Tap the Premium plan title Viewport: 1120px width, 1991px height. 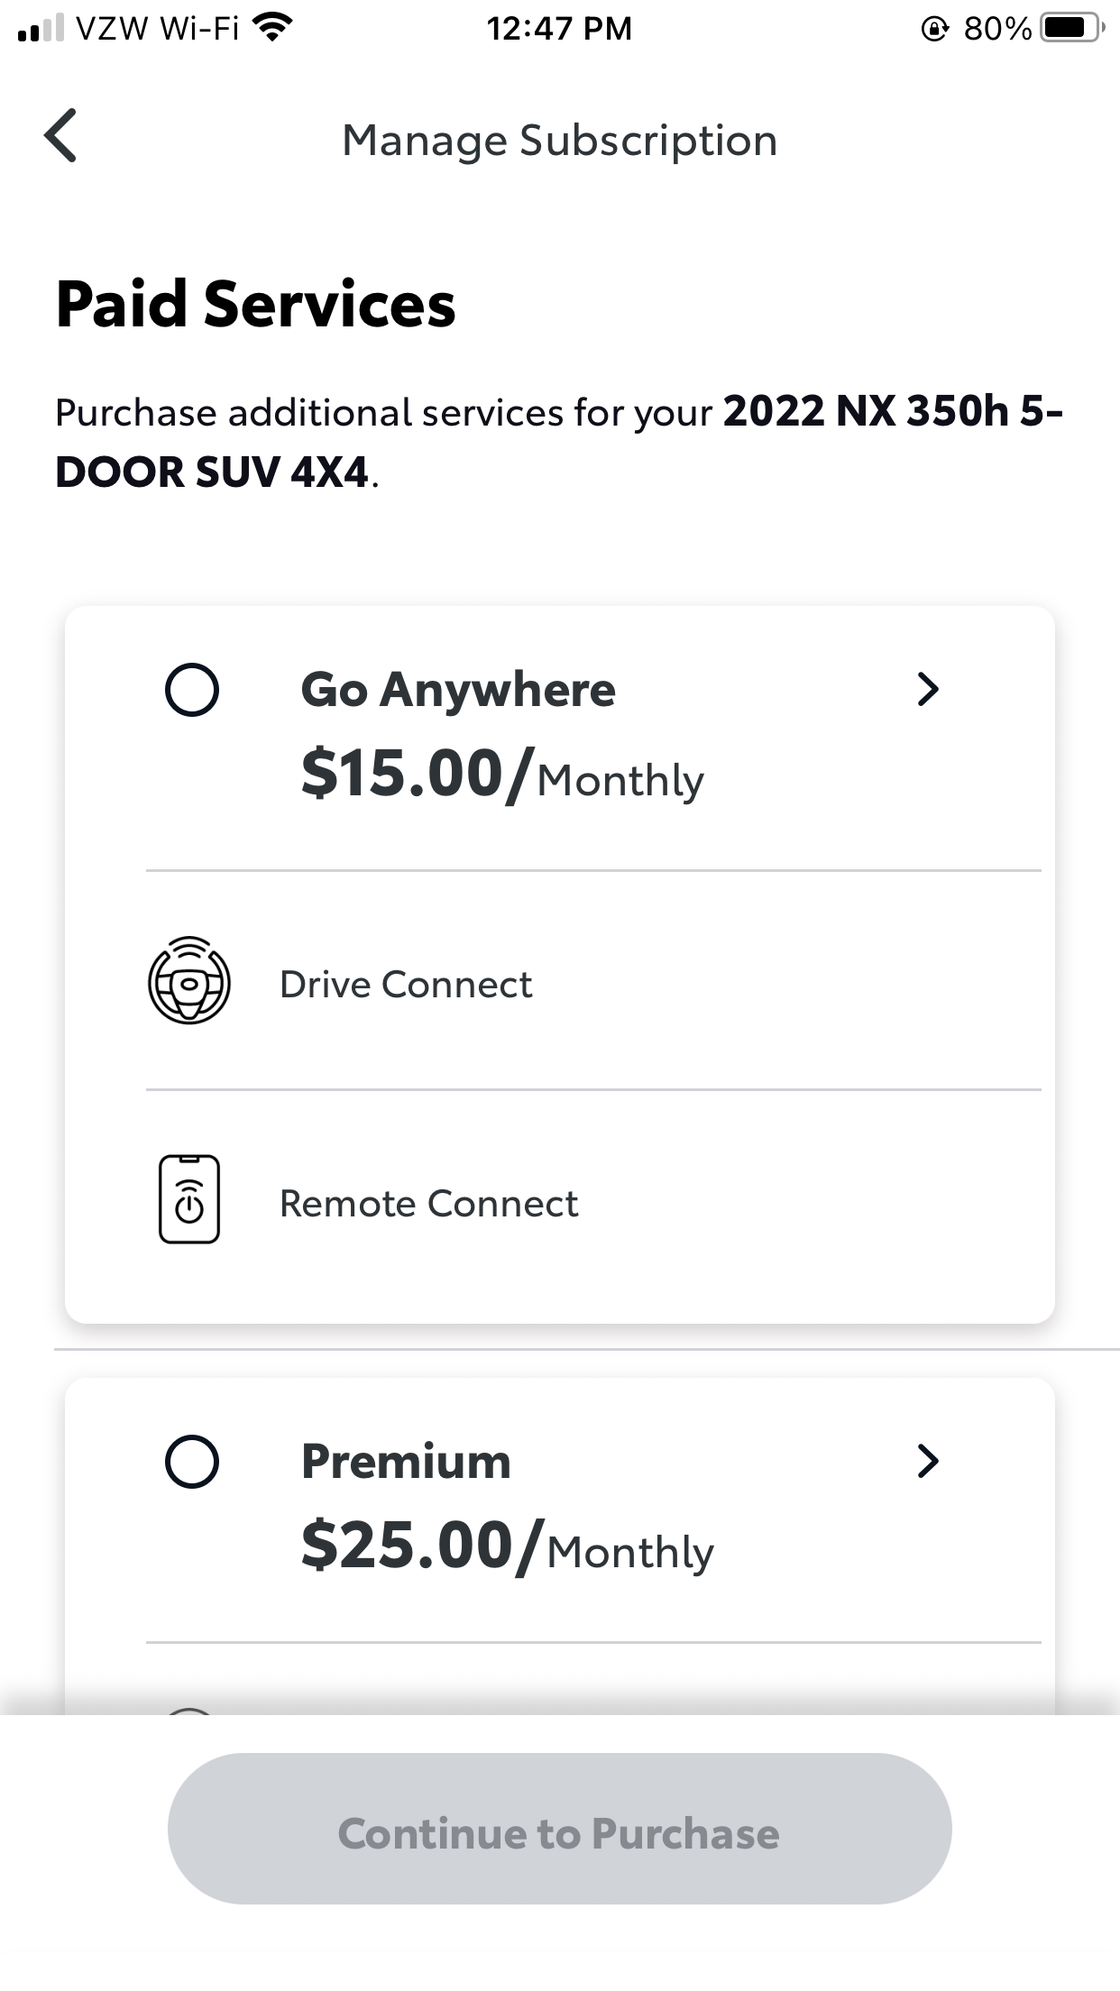(406, 1461)
